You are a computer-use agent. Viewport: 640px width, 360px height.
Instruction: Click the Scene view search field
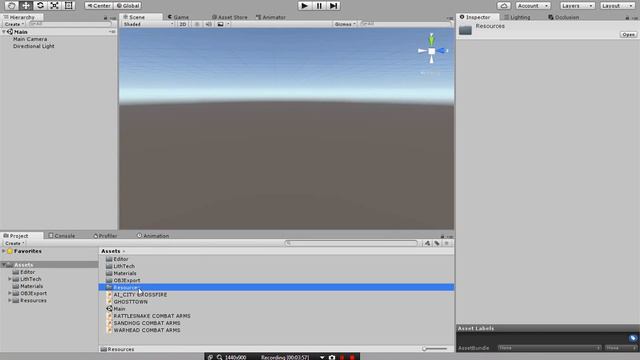tap(405, 24)
